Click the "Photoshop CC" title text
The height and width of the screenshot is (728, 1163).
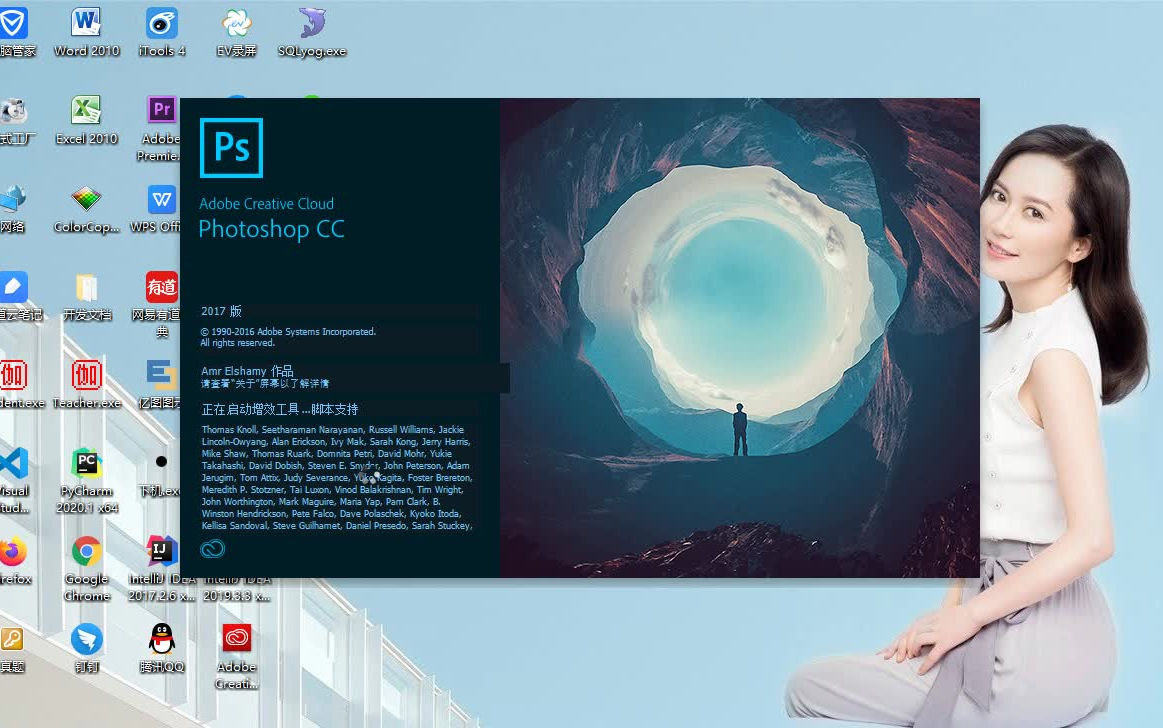coord(271,229)
